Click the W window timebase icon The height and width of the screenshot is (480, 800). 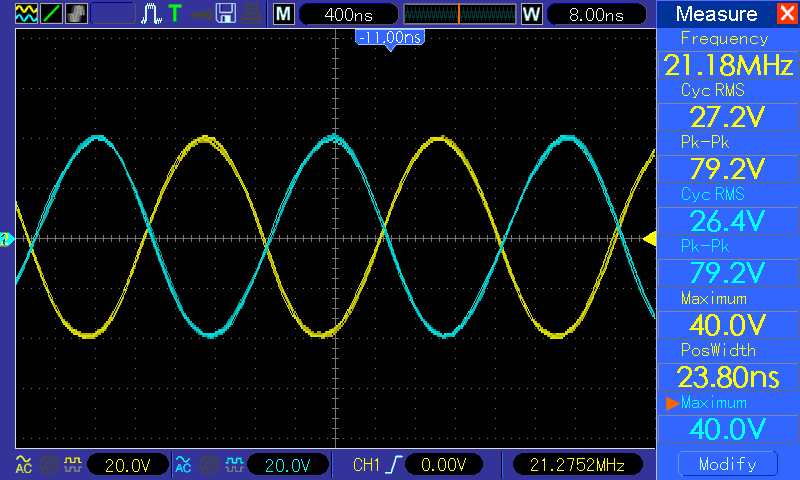[x=531, y=14]
